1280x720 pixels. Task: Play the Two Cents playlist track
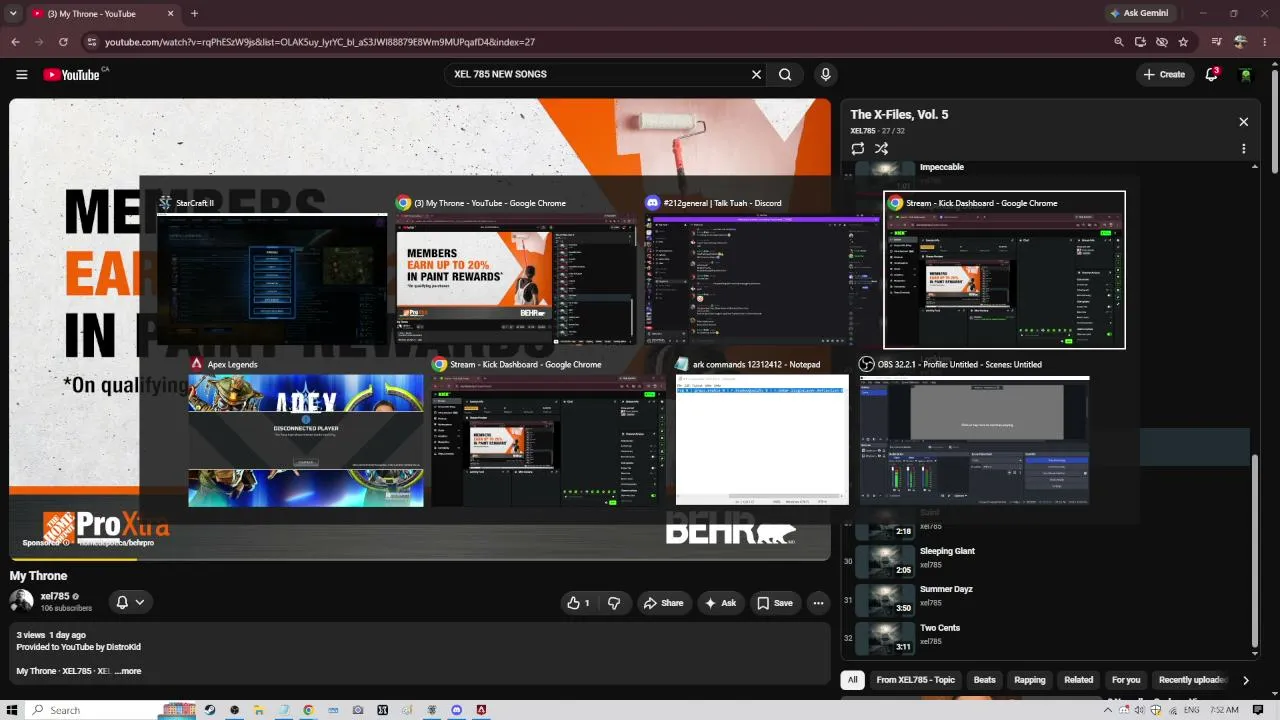coord(1045,638)
